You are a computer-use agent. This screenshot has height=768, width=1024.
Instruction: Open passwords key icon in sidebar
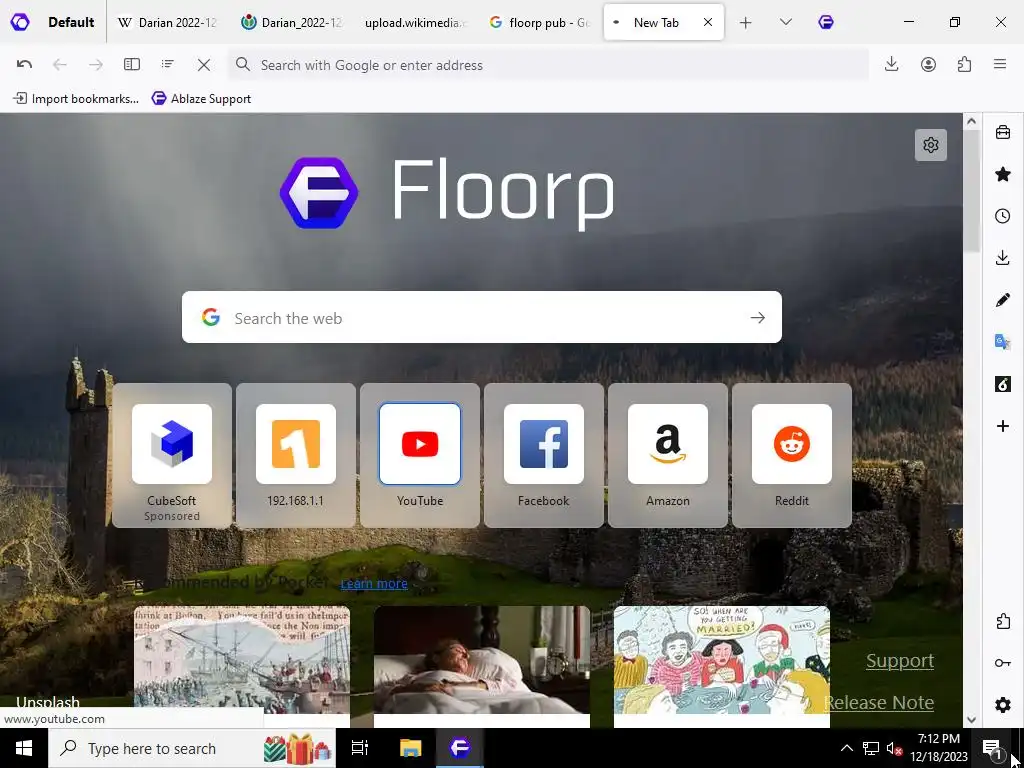[x=1003, y=663]
